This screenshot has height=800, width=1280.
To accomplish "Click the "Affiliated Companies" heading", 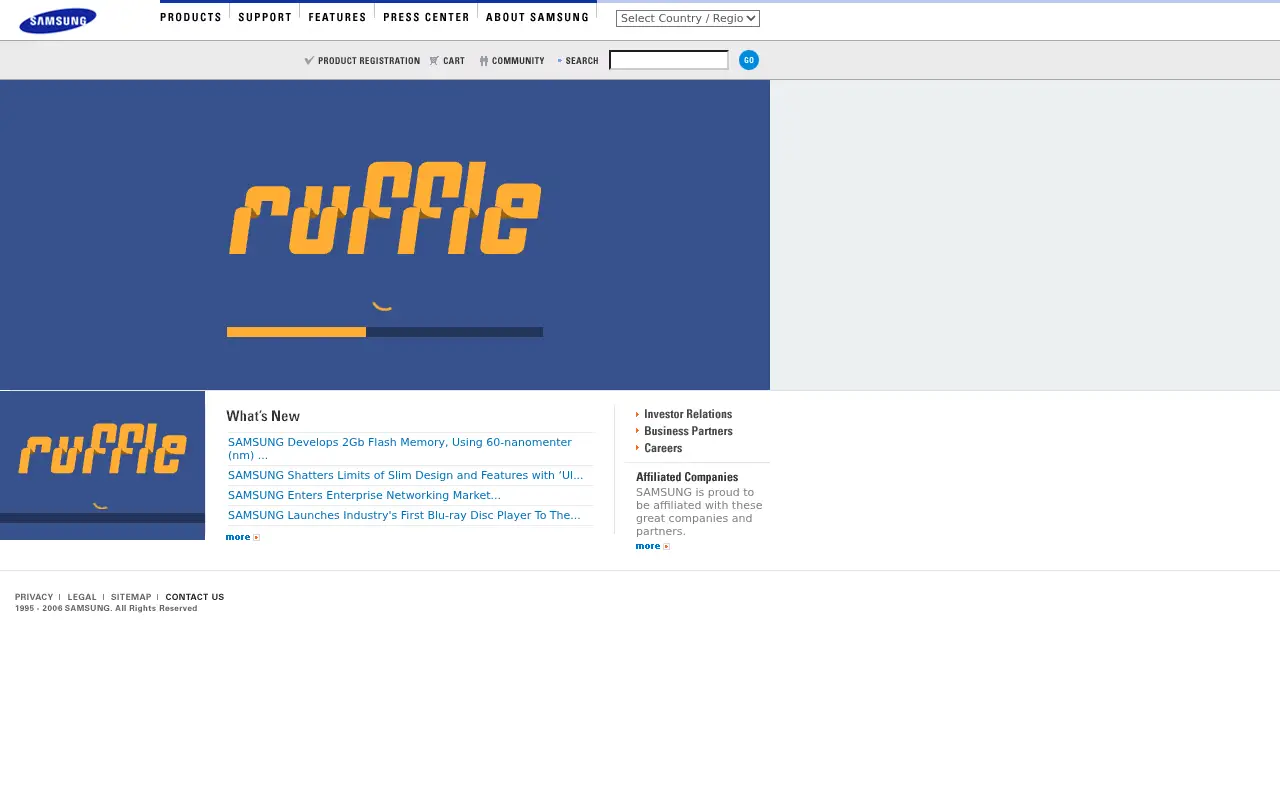I will (687, 477).
